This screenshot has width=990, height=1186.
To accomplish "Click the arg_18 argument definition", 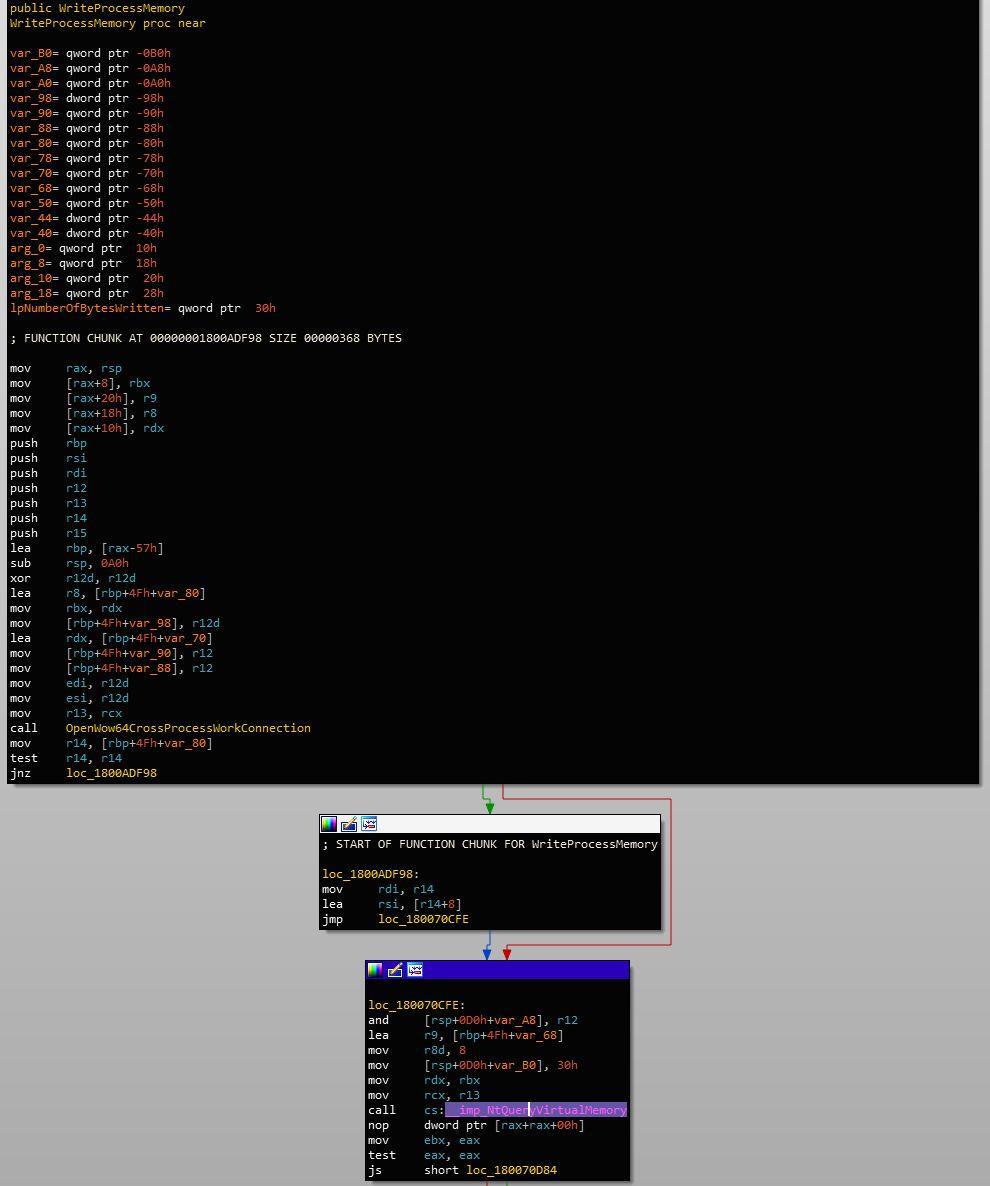I will [87, 293].
